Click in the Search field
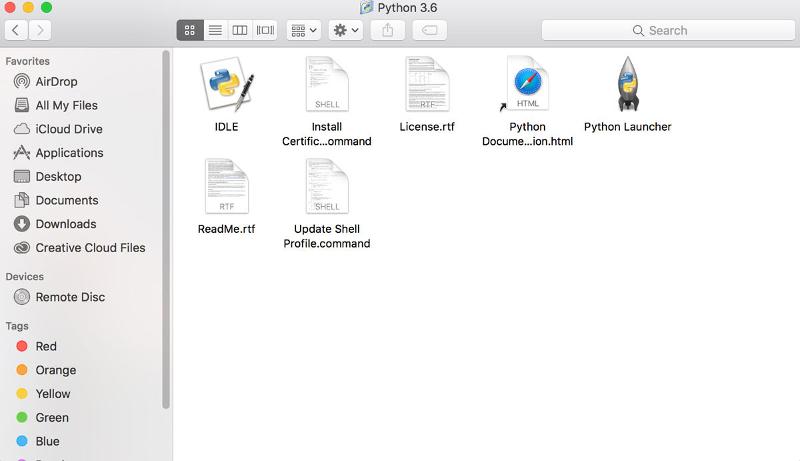The height and width of the screenshot is (461, 800). 668,30
